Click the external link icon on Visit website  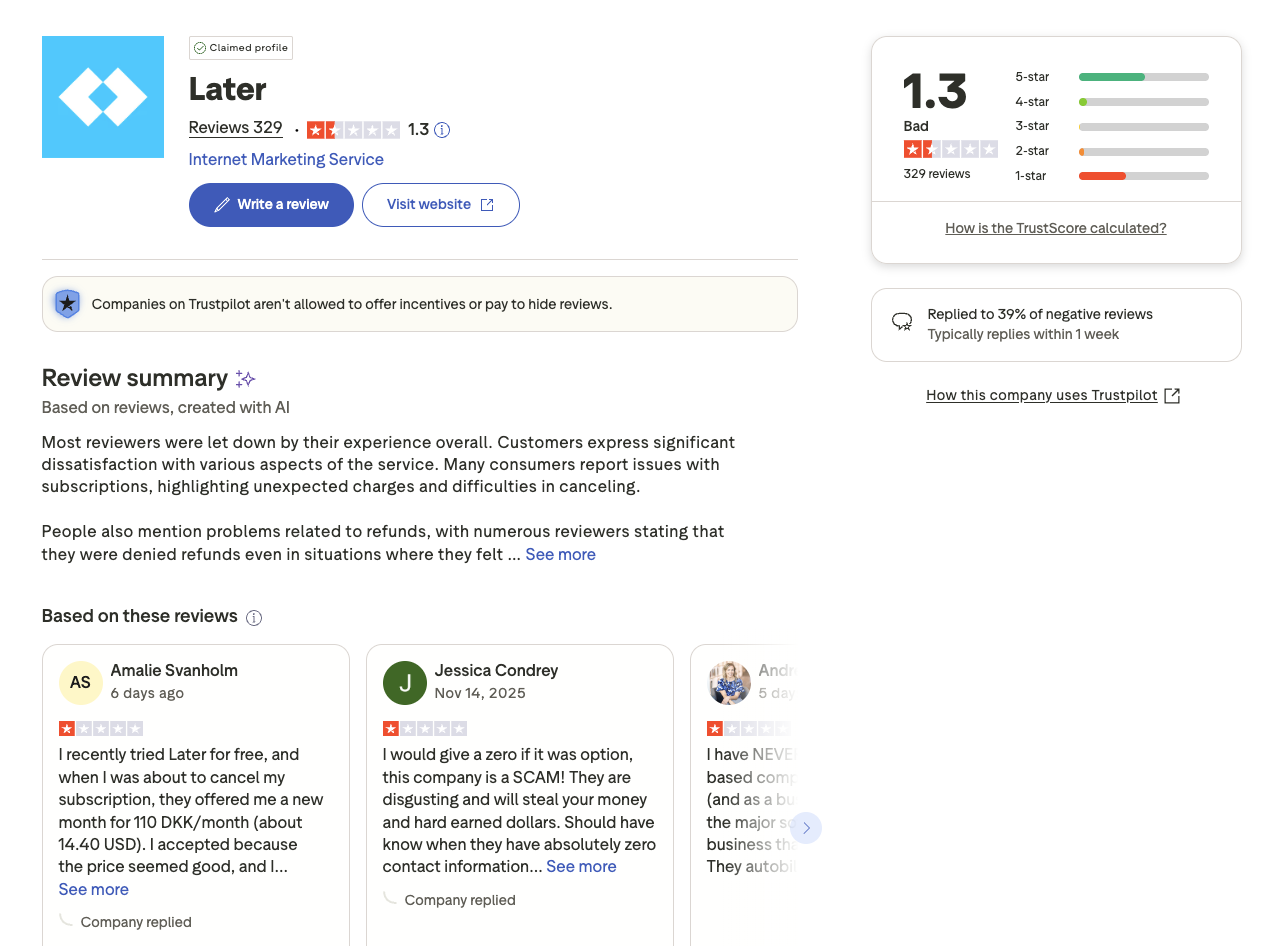pos(486,204)
